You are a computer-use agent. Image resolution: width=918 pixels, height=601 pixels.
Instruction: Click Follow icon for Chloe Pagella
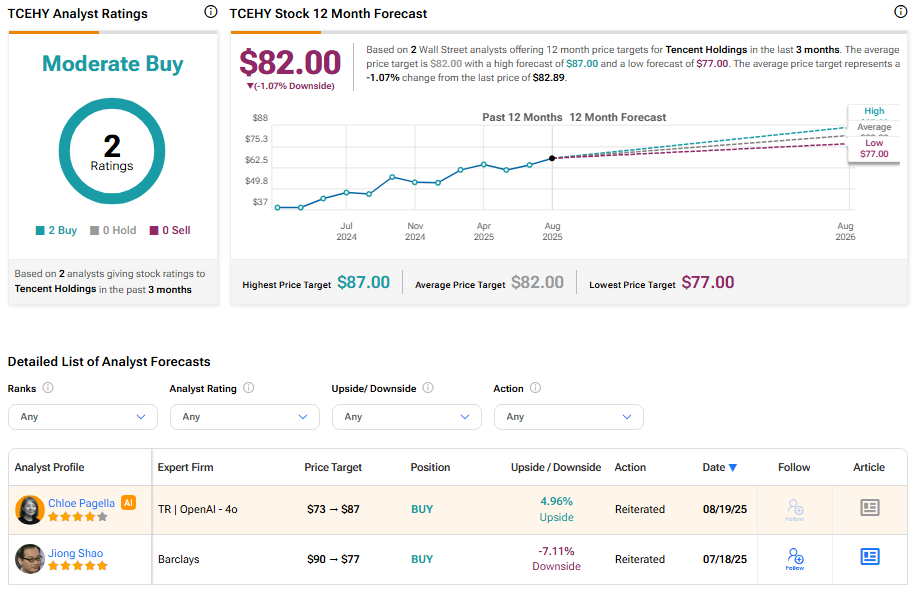tap(795, 509)
